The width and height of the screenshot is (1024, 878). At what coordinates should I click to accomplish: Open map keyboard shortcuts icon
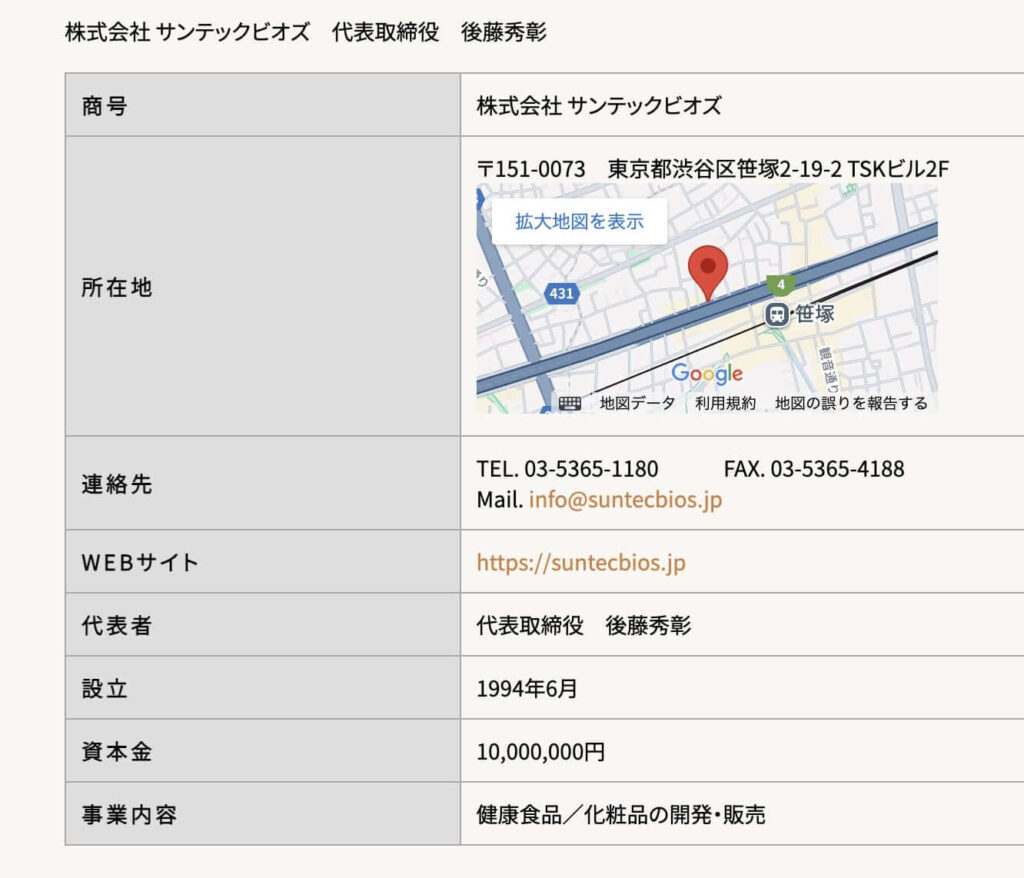pos(569,404)
